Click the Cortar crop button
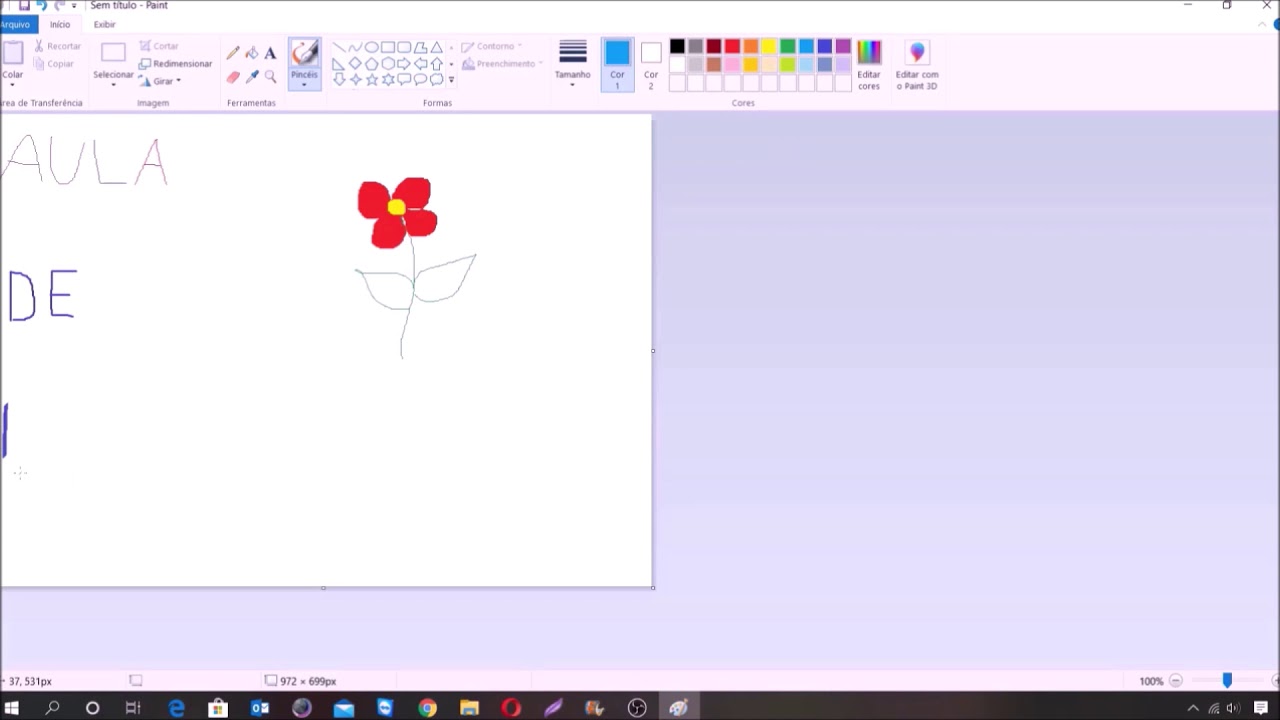This screenshot has height=720, width=1280. point(159,46)
